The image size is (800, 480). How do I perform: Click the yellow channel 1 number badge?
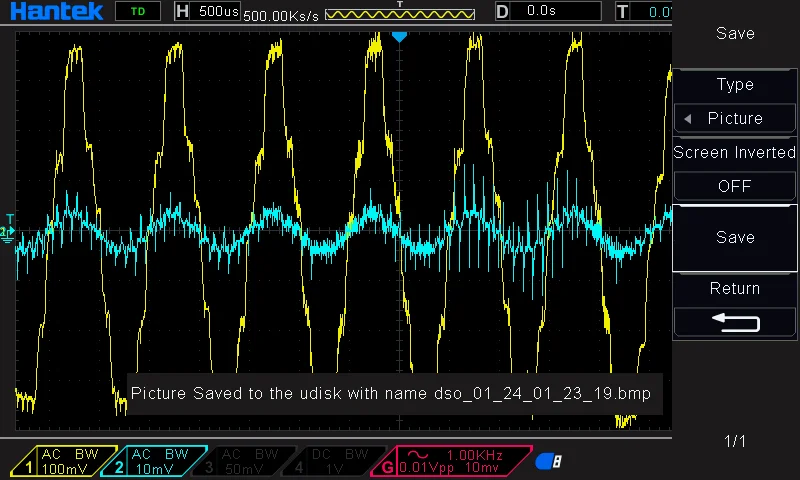click(29, 467)
